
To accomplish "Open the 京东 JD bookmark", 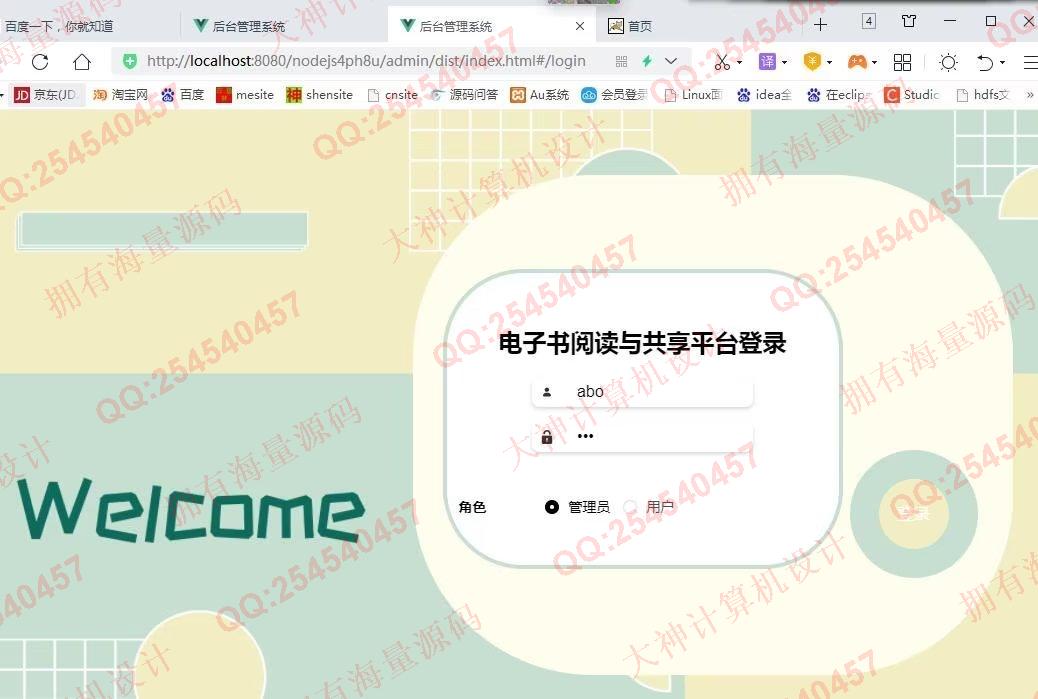I will 45,95.
